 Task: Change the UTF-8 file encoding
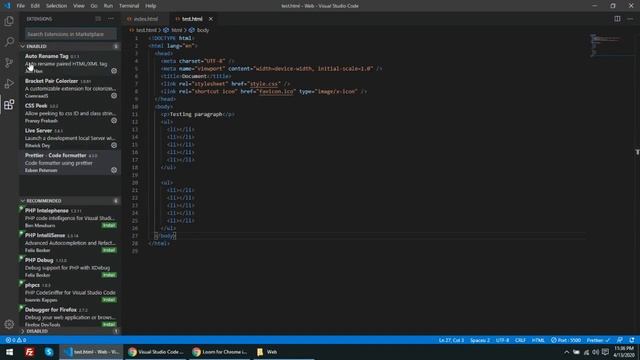click(x=502, y=340)
